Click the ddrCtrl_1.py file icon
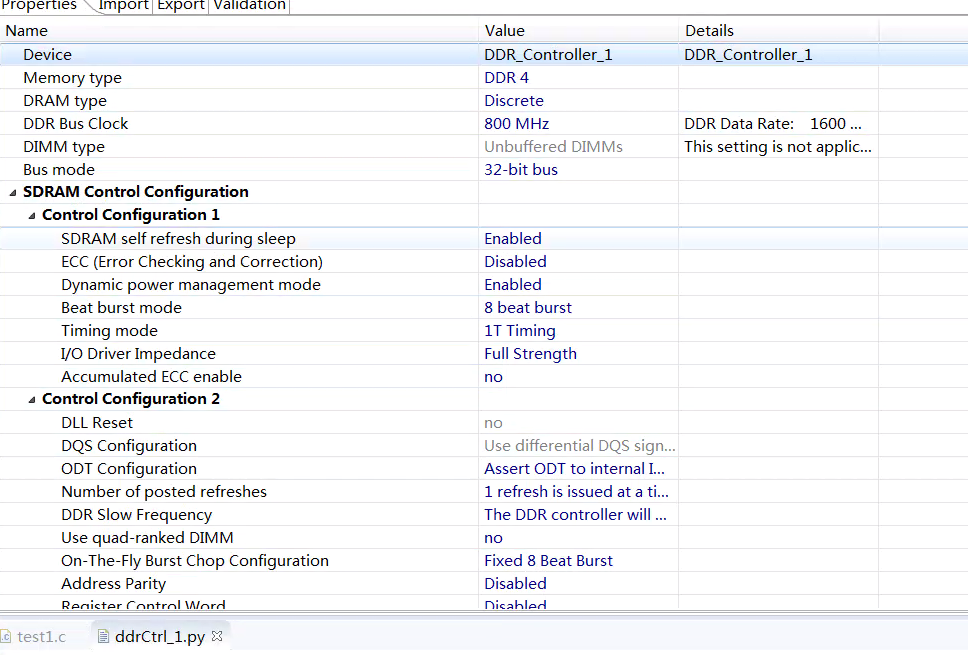Viewport: 968px width, 655px height. point(103,636)
